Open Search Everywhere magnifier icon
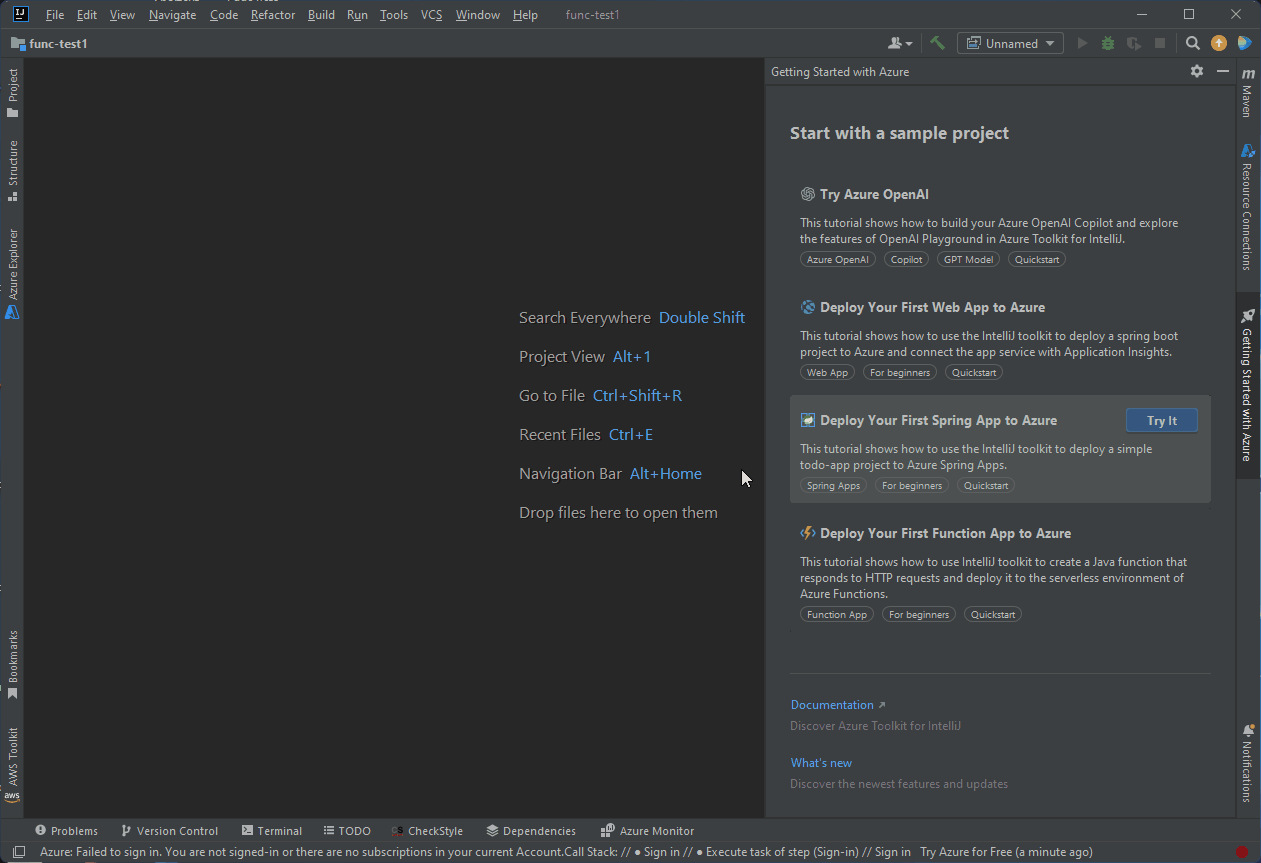Screen dimensions: 1261x863 tap(1192, 43)
